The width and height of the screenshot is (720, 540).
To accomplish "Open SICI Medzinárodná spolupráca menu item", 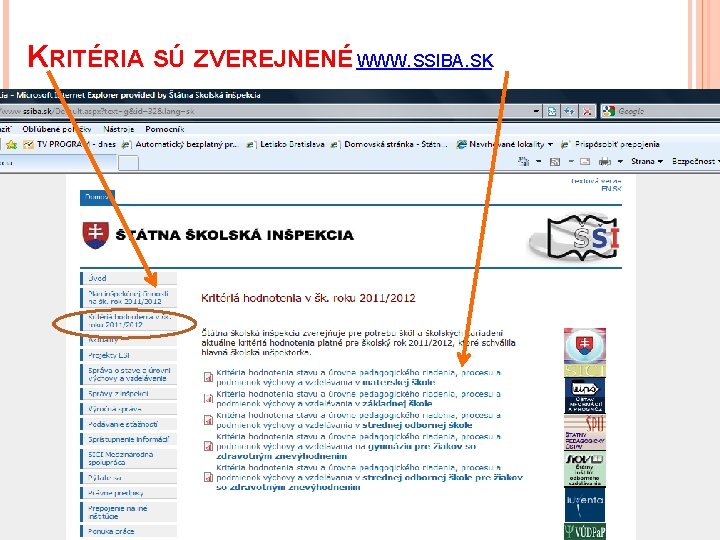I will [129, 458].
